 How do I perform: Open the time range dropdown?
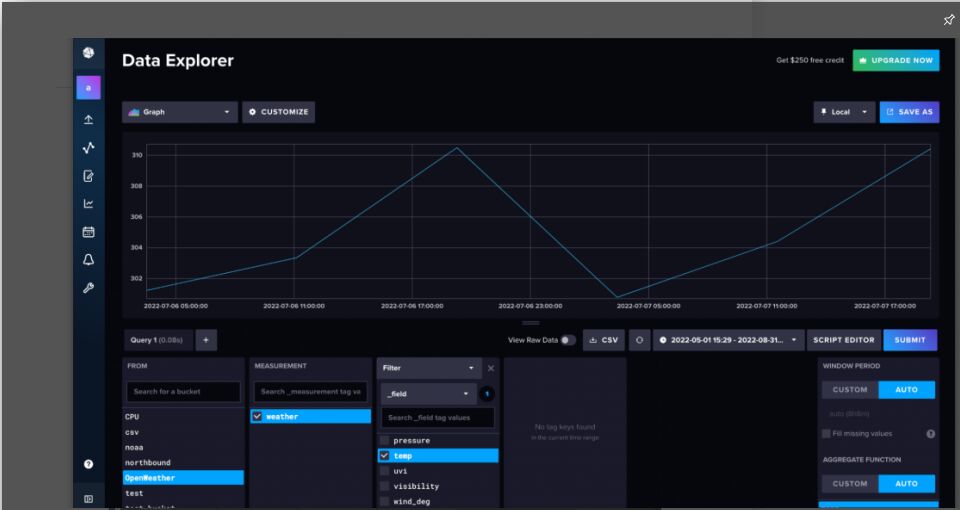click(729, 340)
